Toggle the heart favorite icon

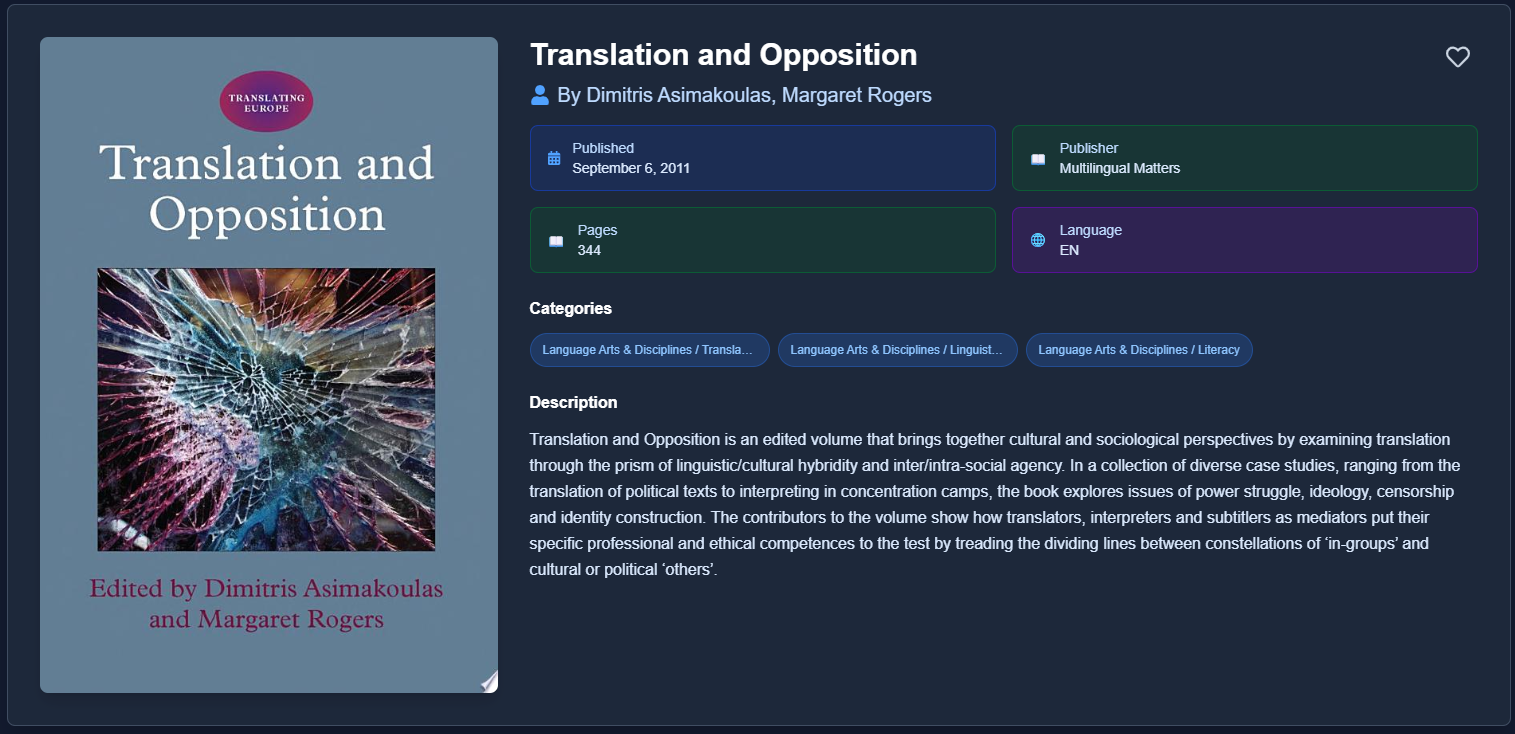[x=1457, y=57]
